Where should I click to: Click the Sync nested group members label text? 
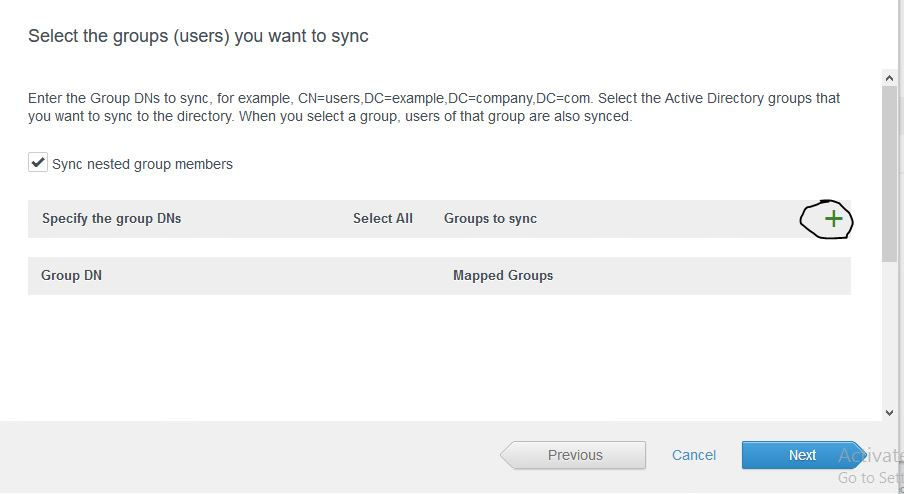point(142,164)
